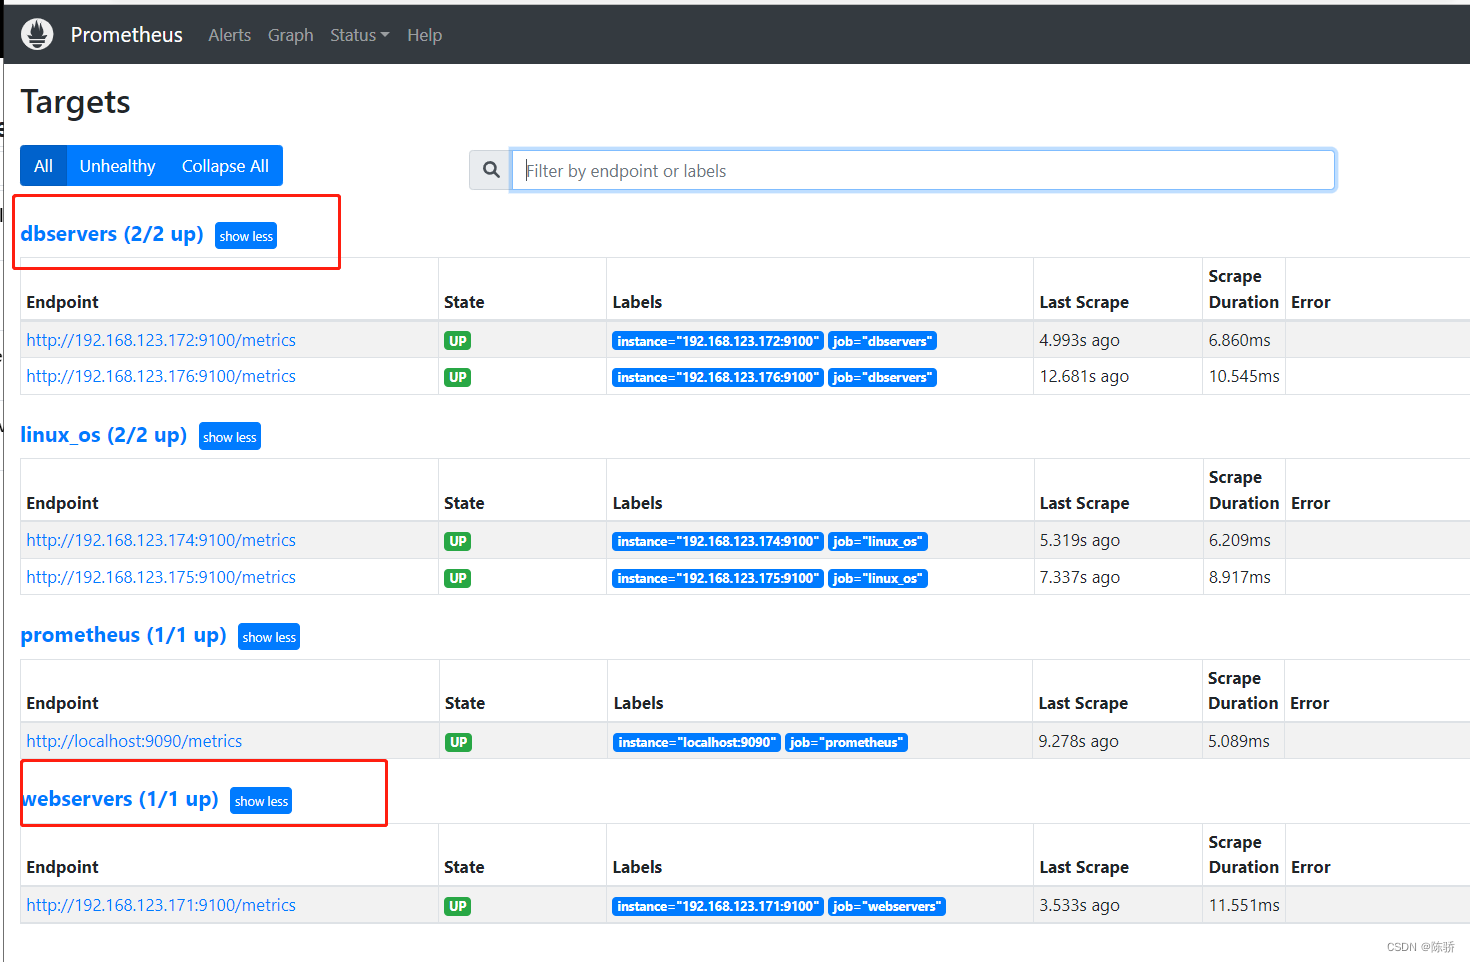
Task: Open the dbservers (2/2 up) heading
Action: click(x=112, y=234)
